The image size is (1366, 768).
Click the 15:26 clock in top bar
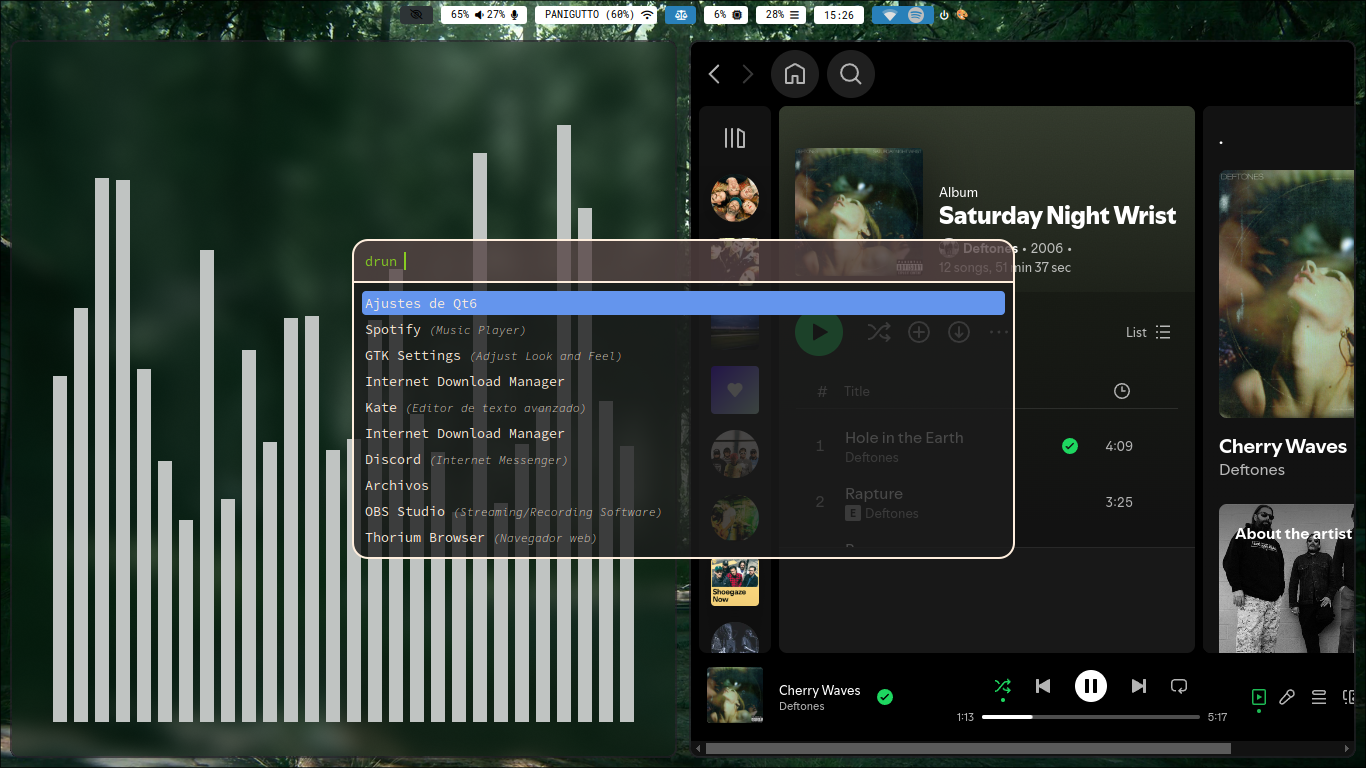839,15
